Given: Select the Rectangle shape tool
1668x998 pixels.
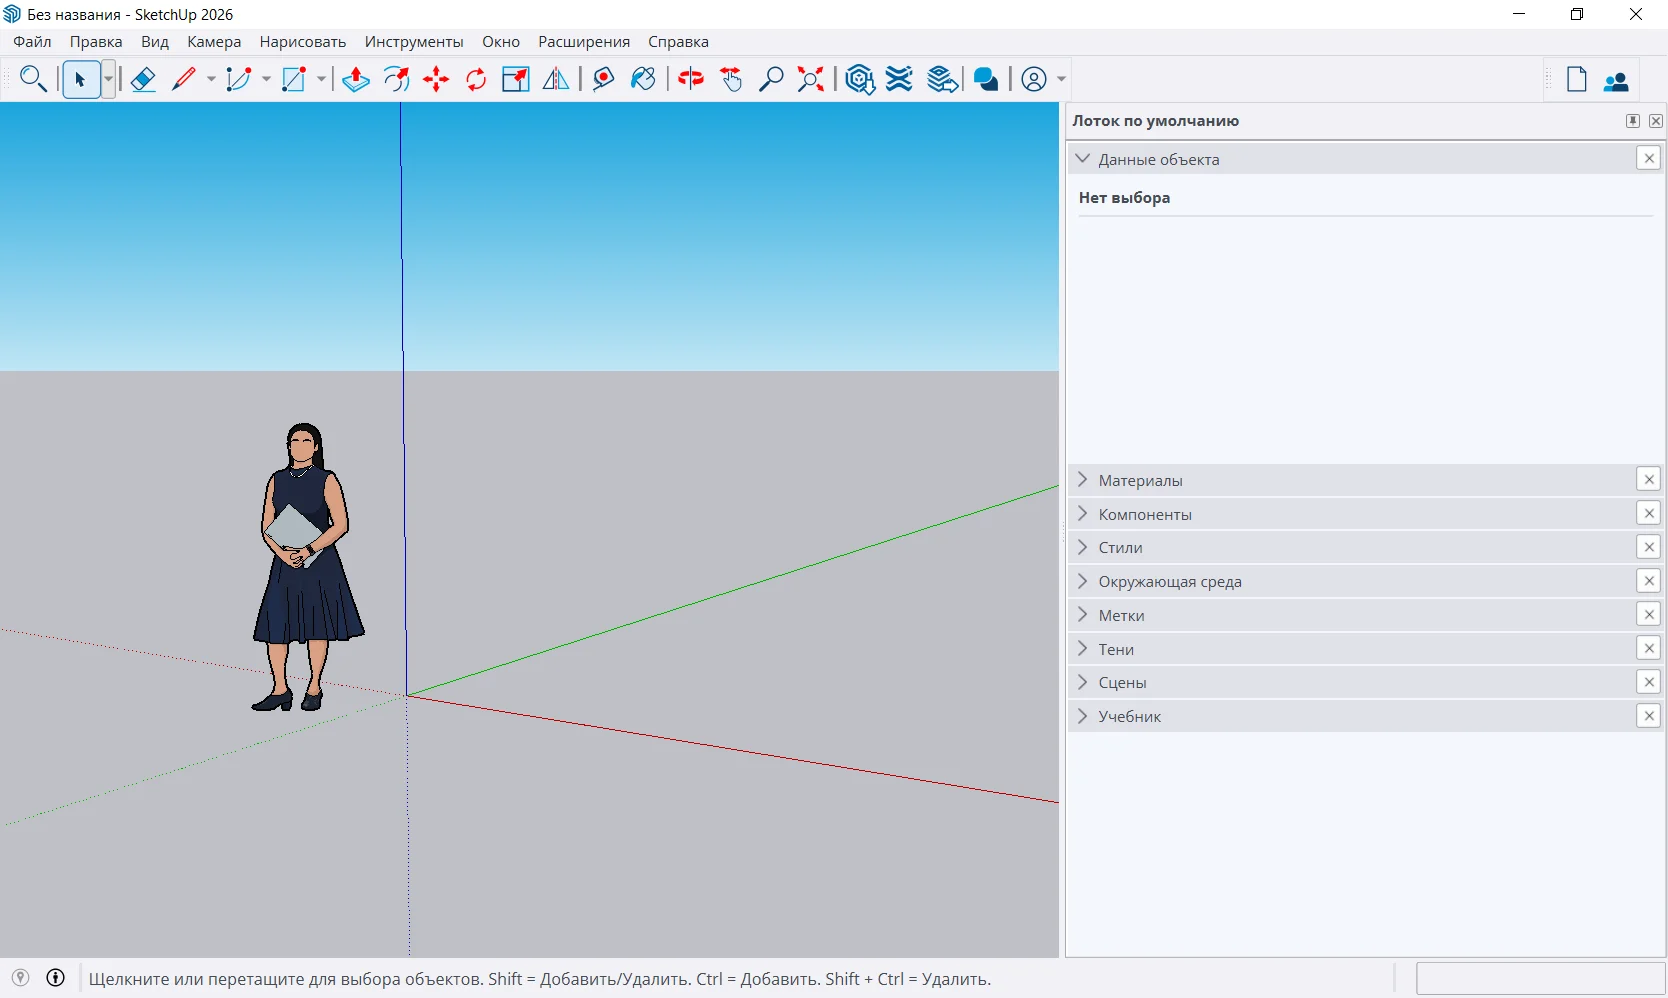Looking at the screenshot, I should coord(294,79).
